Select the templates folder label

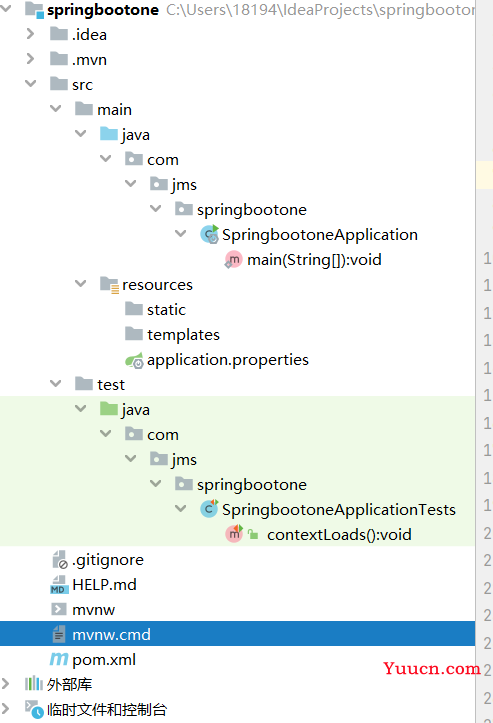tap(184, 335)
